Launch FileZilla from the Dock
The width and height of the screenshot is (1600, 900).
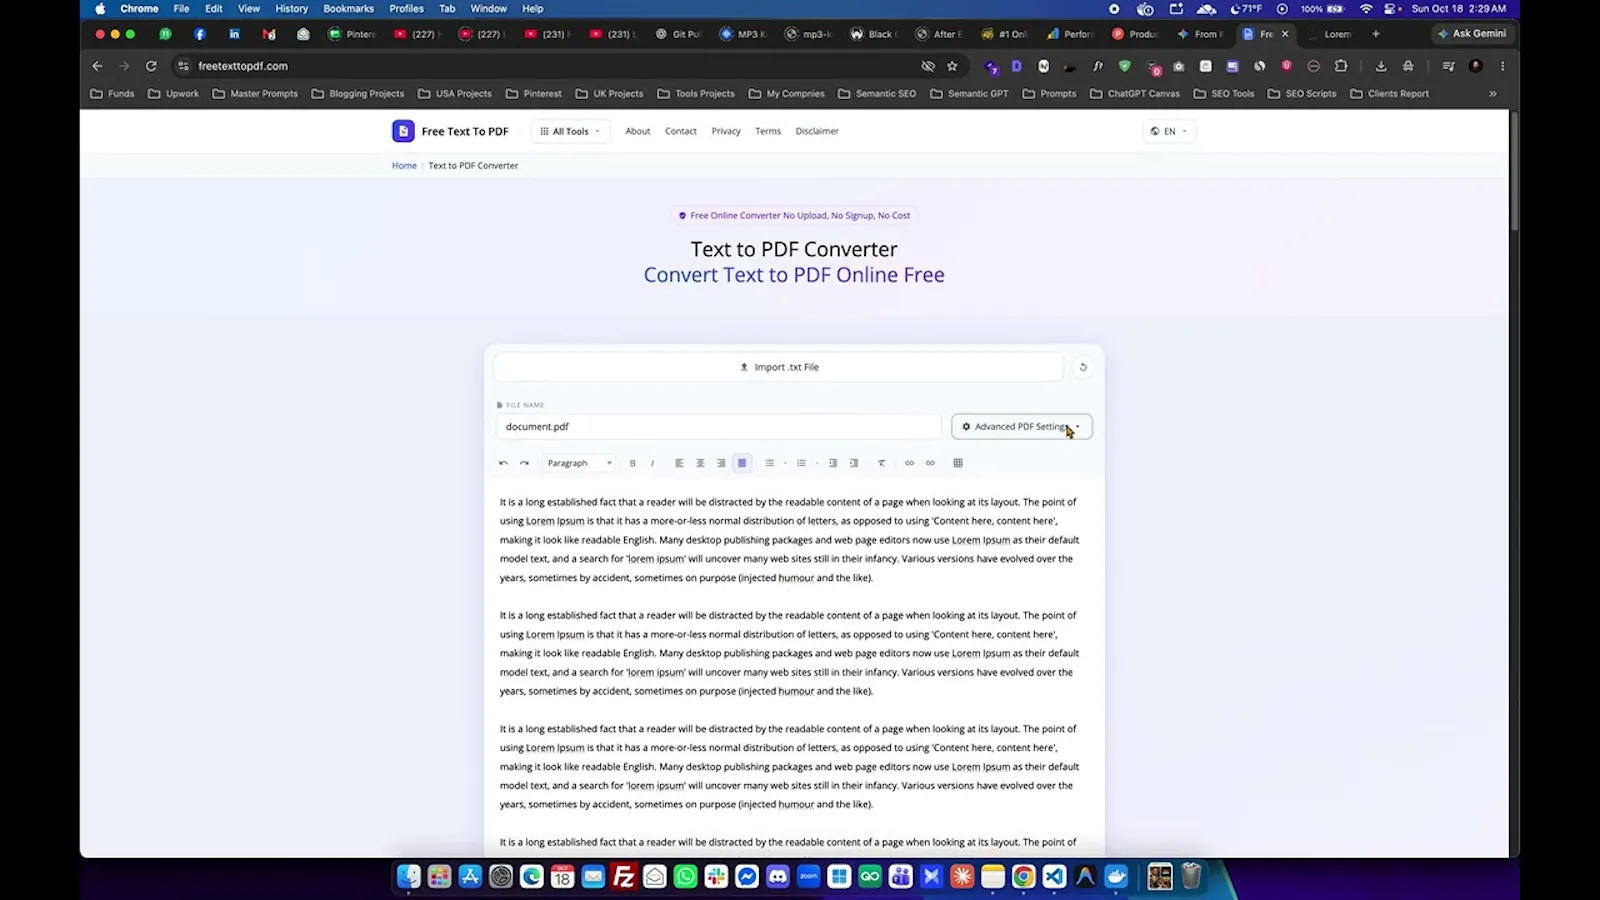tap(624, 877)
